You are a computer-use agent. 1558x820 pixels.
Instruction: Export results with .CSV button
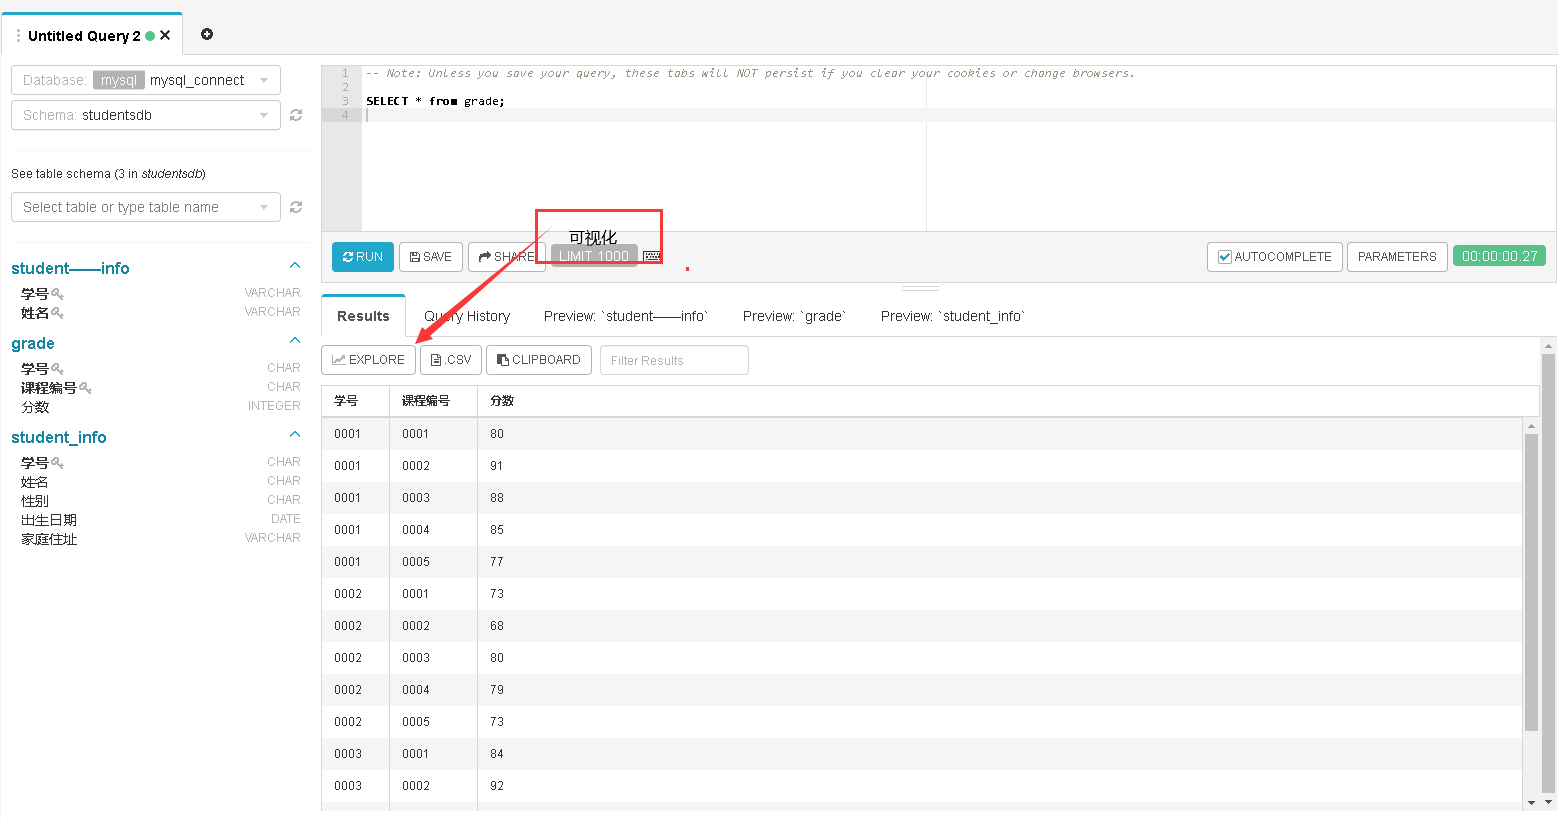coord(451,360)
